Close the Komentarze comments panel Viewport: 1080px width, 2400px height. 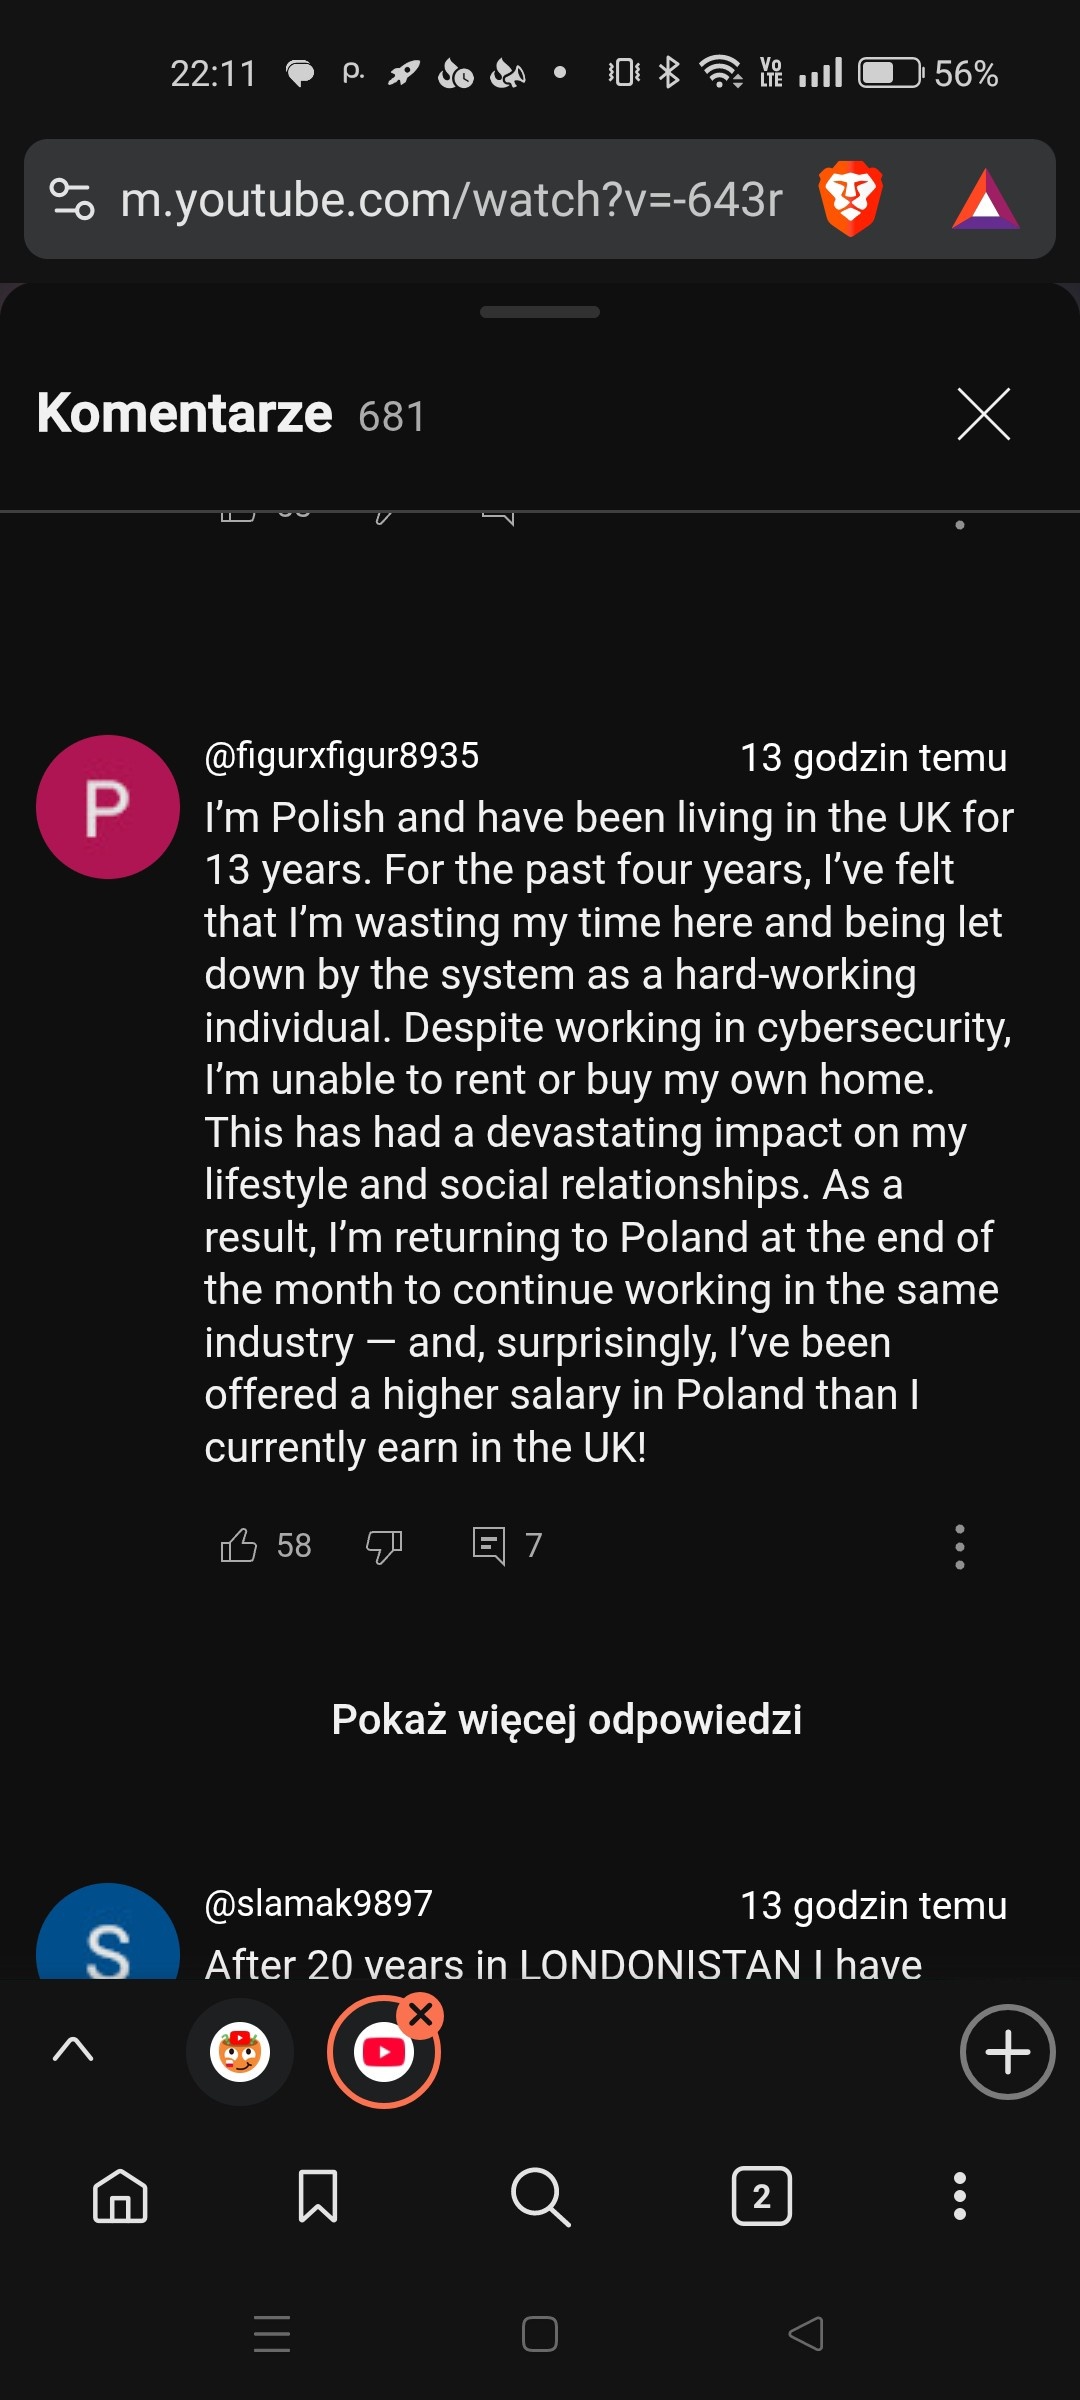(984, 414)
